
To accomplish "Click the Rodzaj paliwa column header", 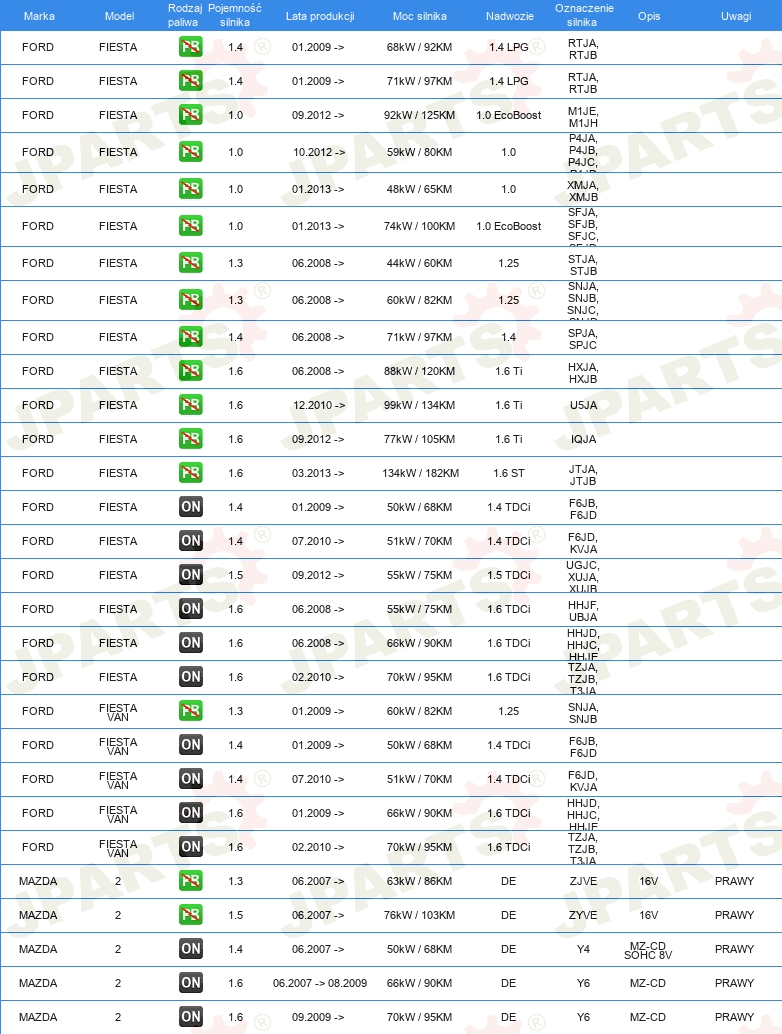I will (x=184, y=15).
